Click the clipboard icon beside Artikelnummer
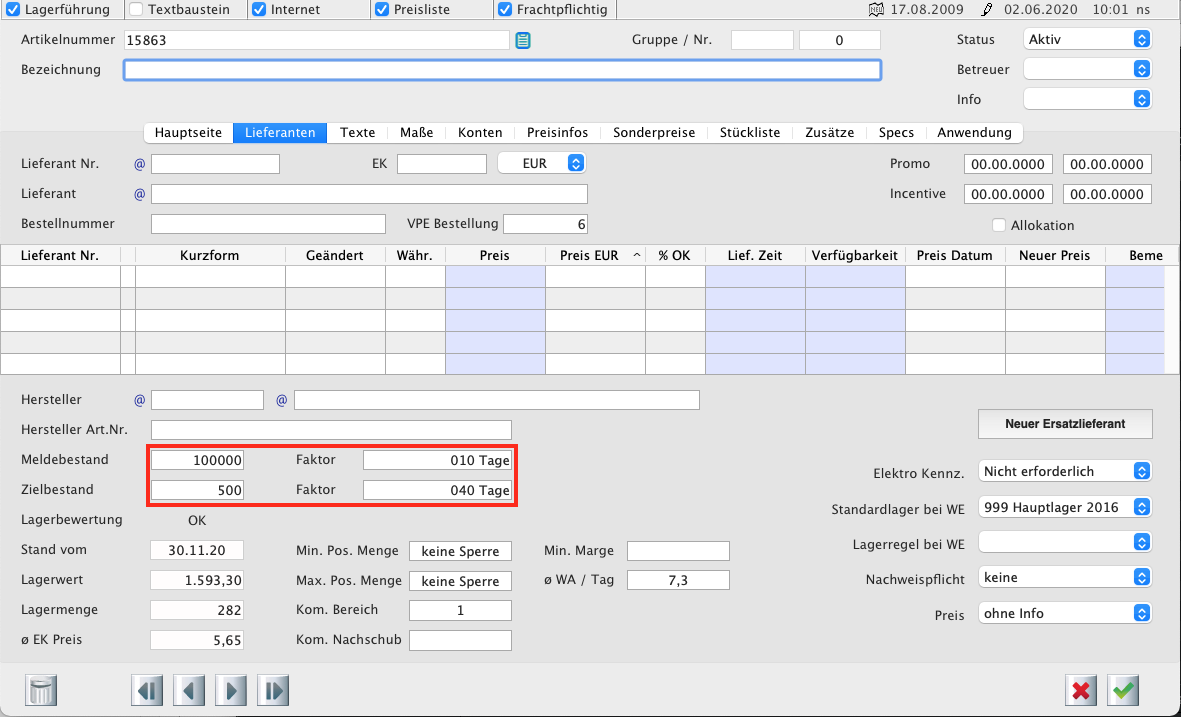The width and height of the screenshot is (1181, 717). [x=523, y=40]
